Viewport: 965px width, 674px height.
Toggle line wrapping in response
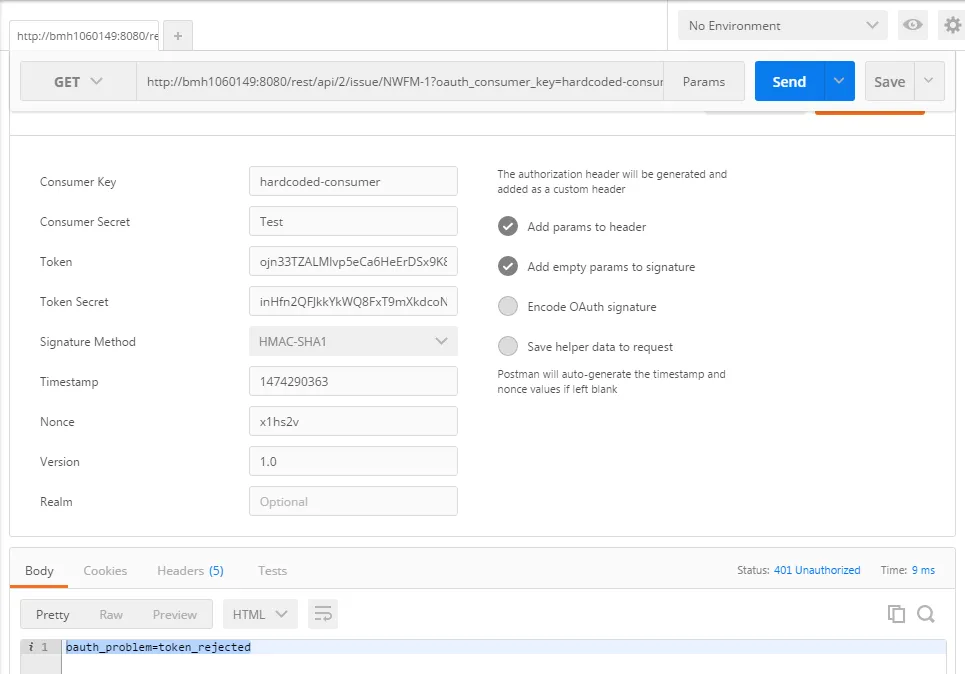pyautogui.click(x=323, y=614)
